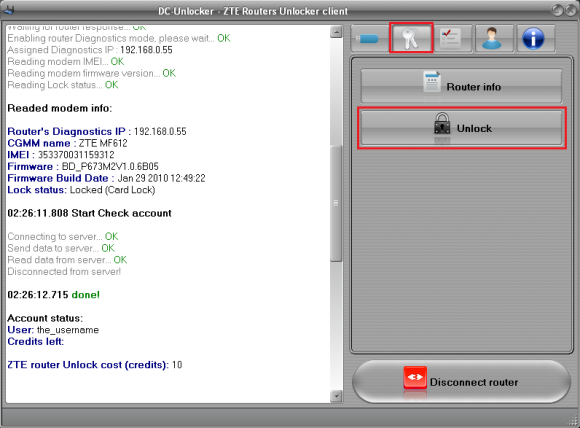Click the Send data to server... OK line
The image size is (580, 428).
pyautogui.click(x=61, y=248)
